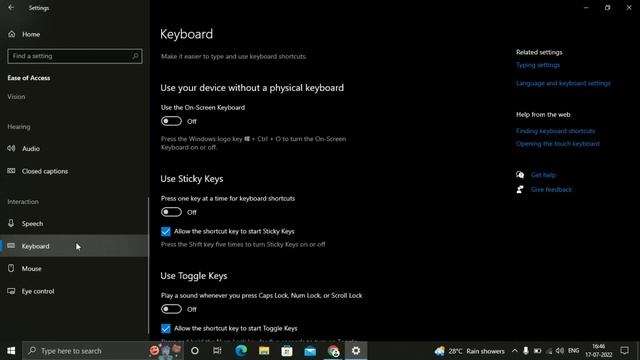Uncheck Allow shortcut key to start Sticky Keys
The image size is (640, 360).
166,231
